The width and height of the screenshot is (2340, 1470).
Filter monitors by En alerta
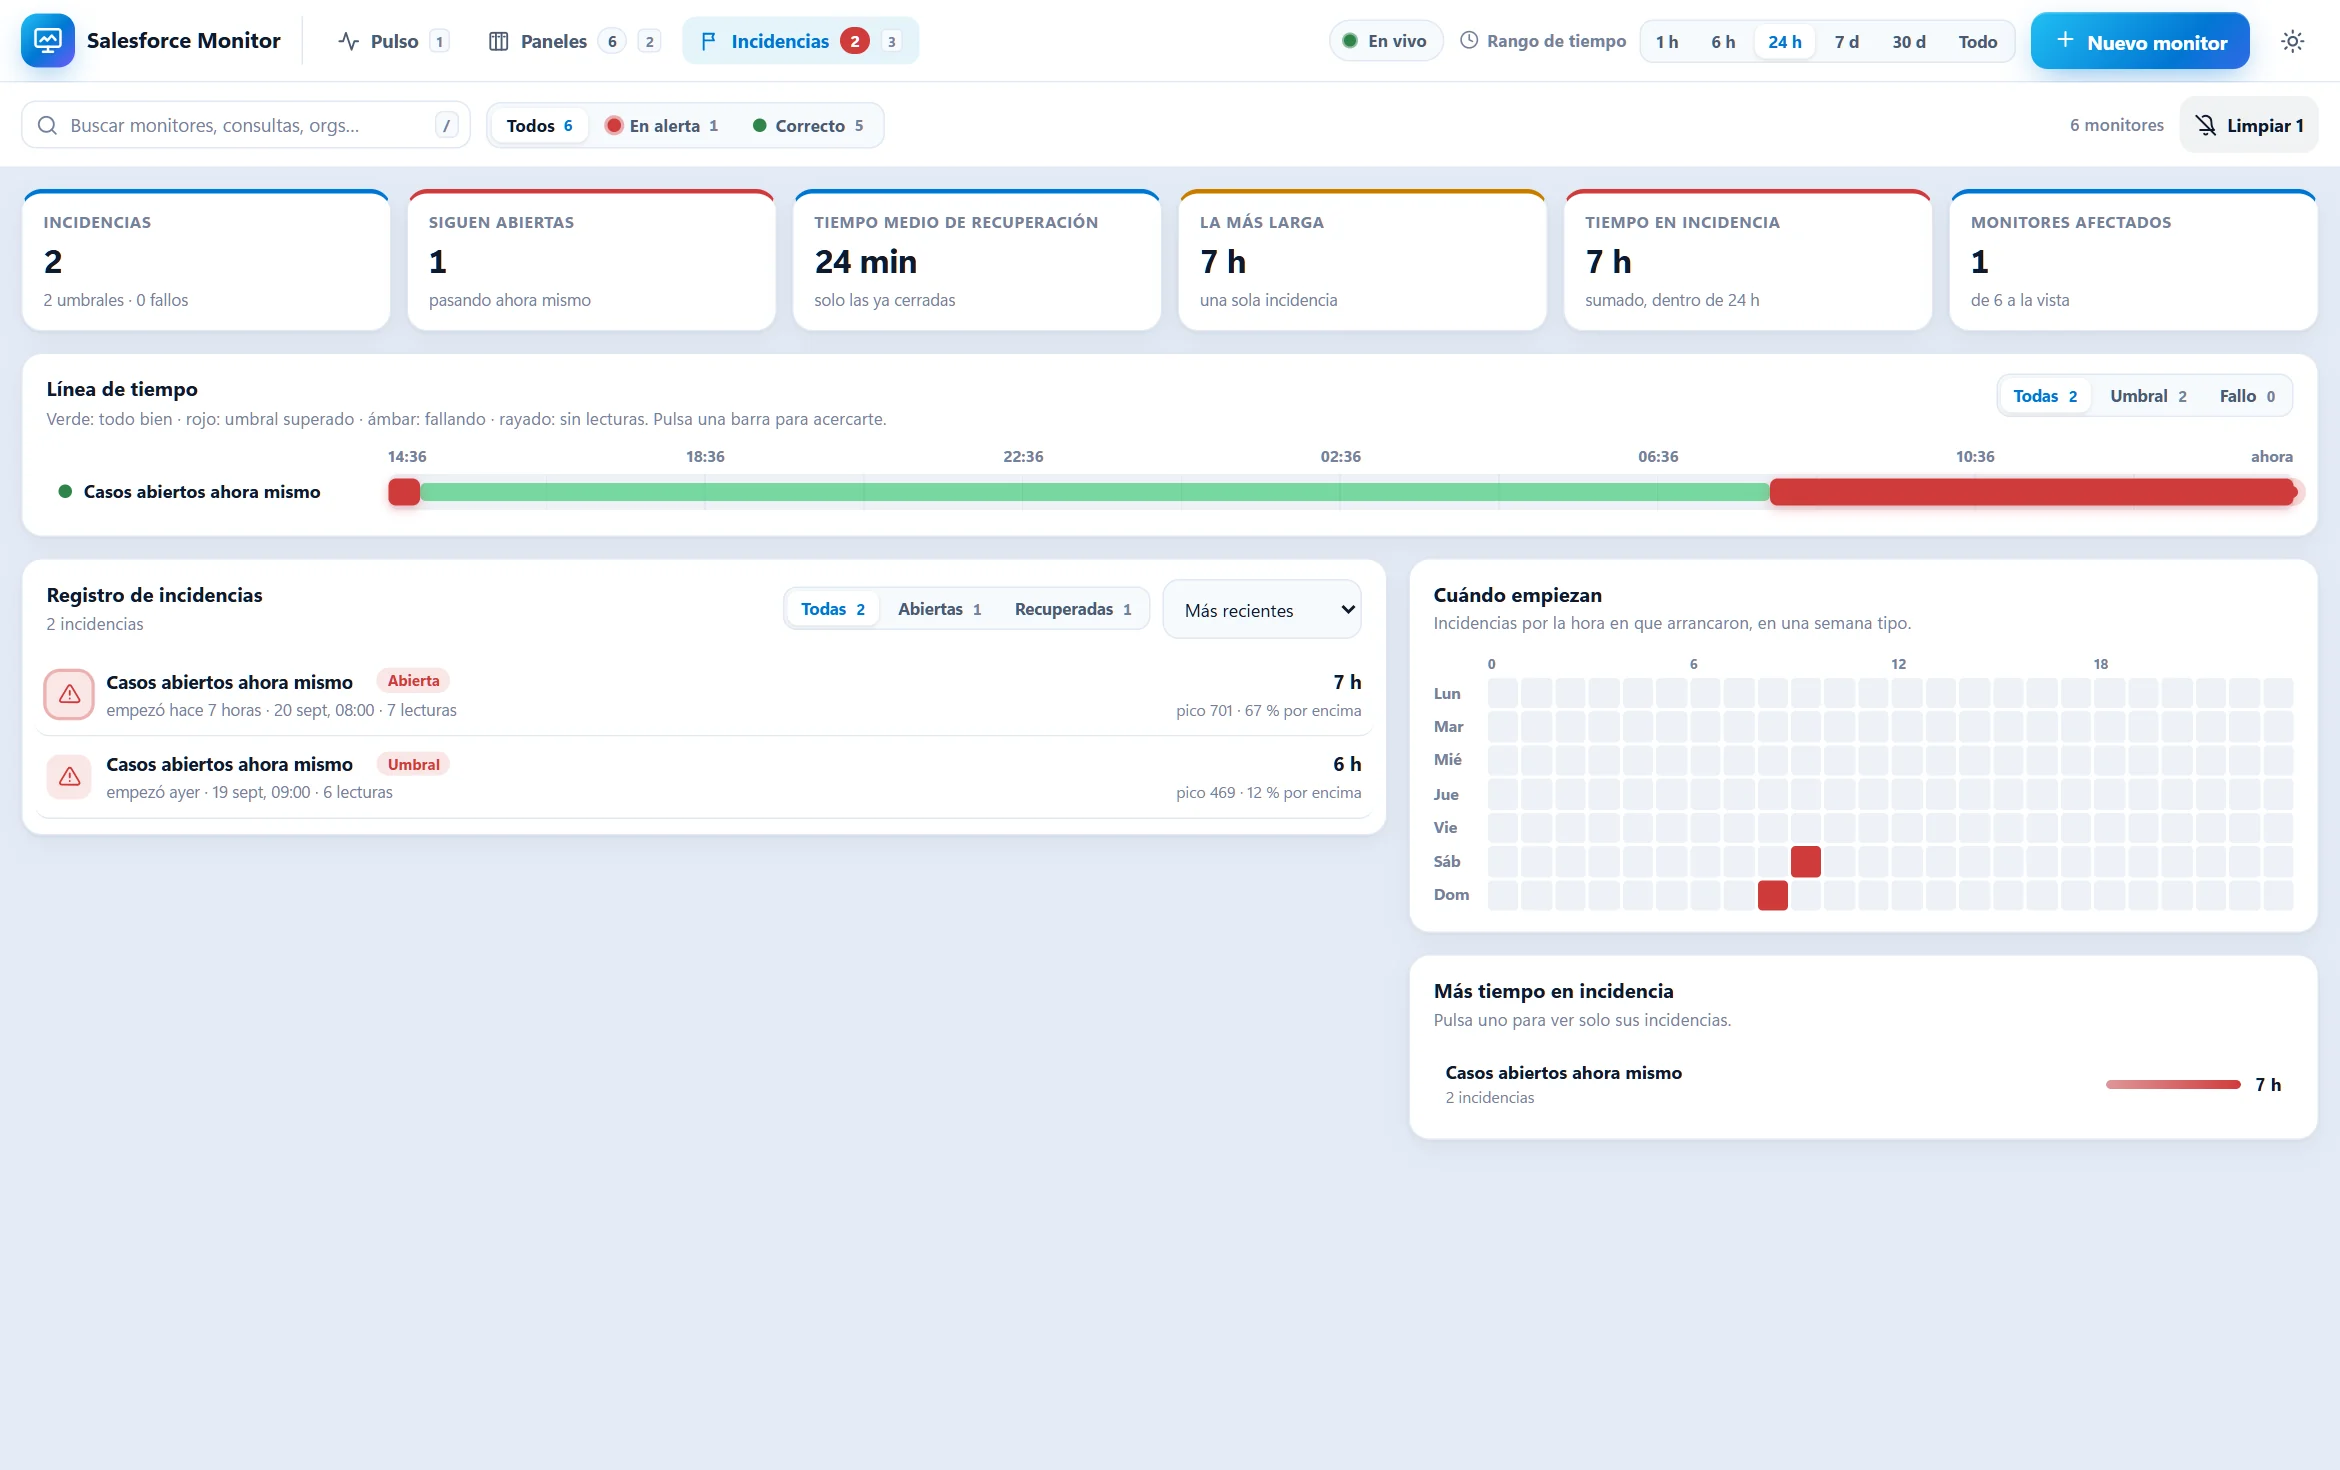[x=661, y=125]
